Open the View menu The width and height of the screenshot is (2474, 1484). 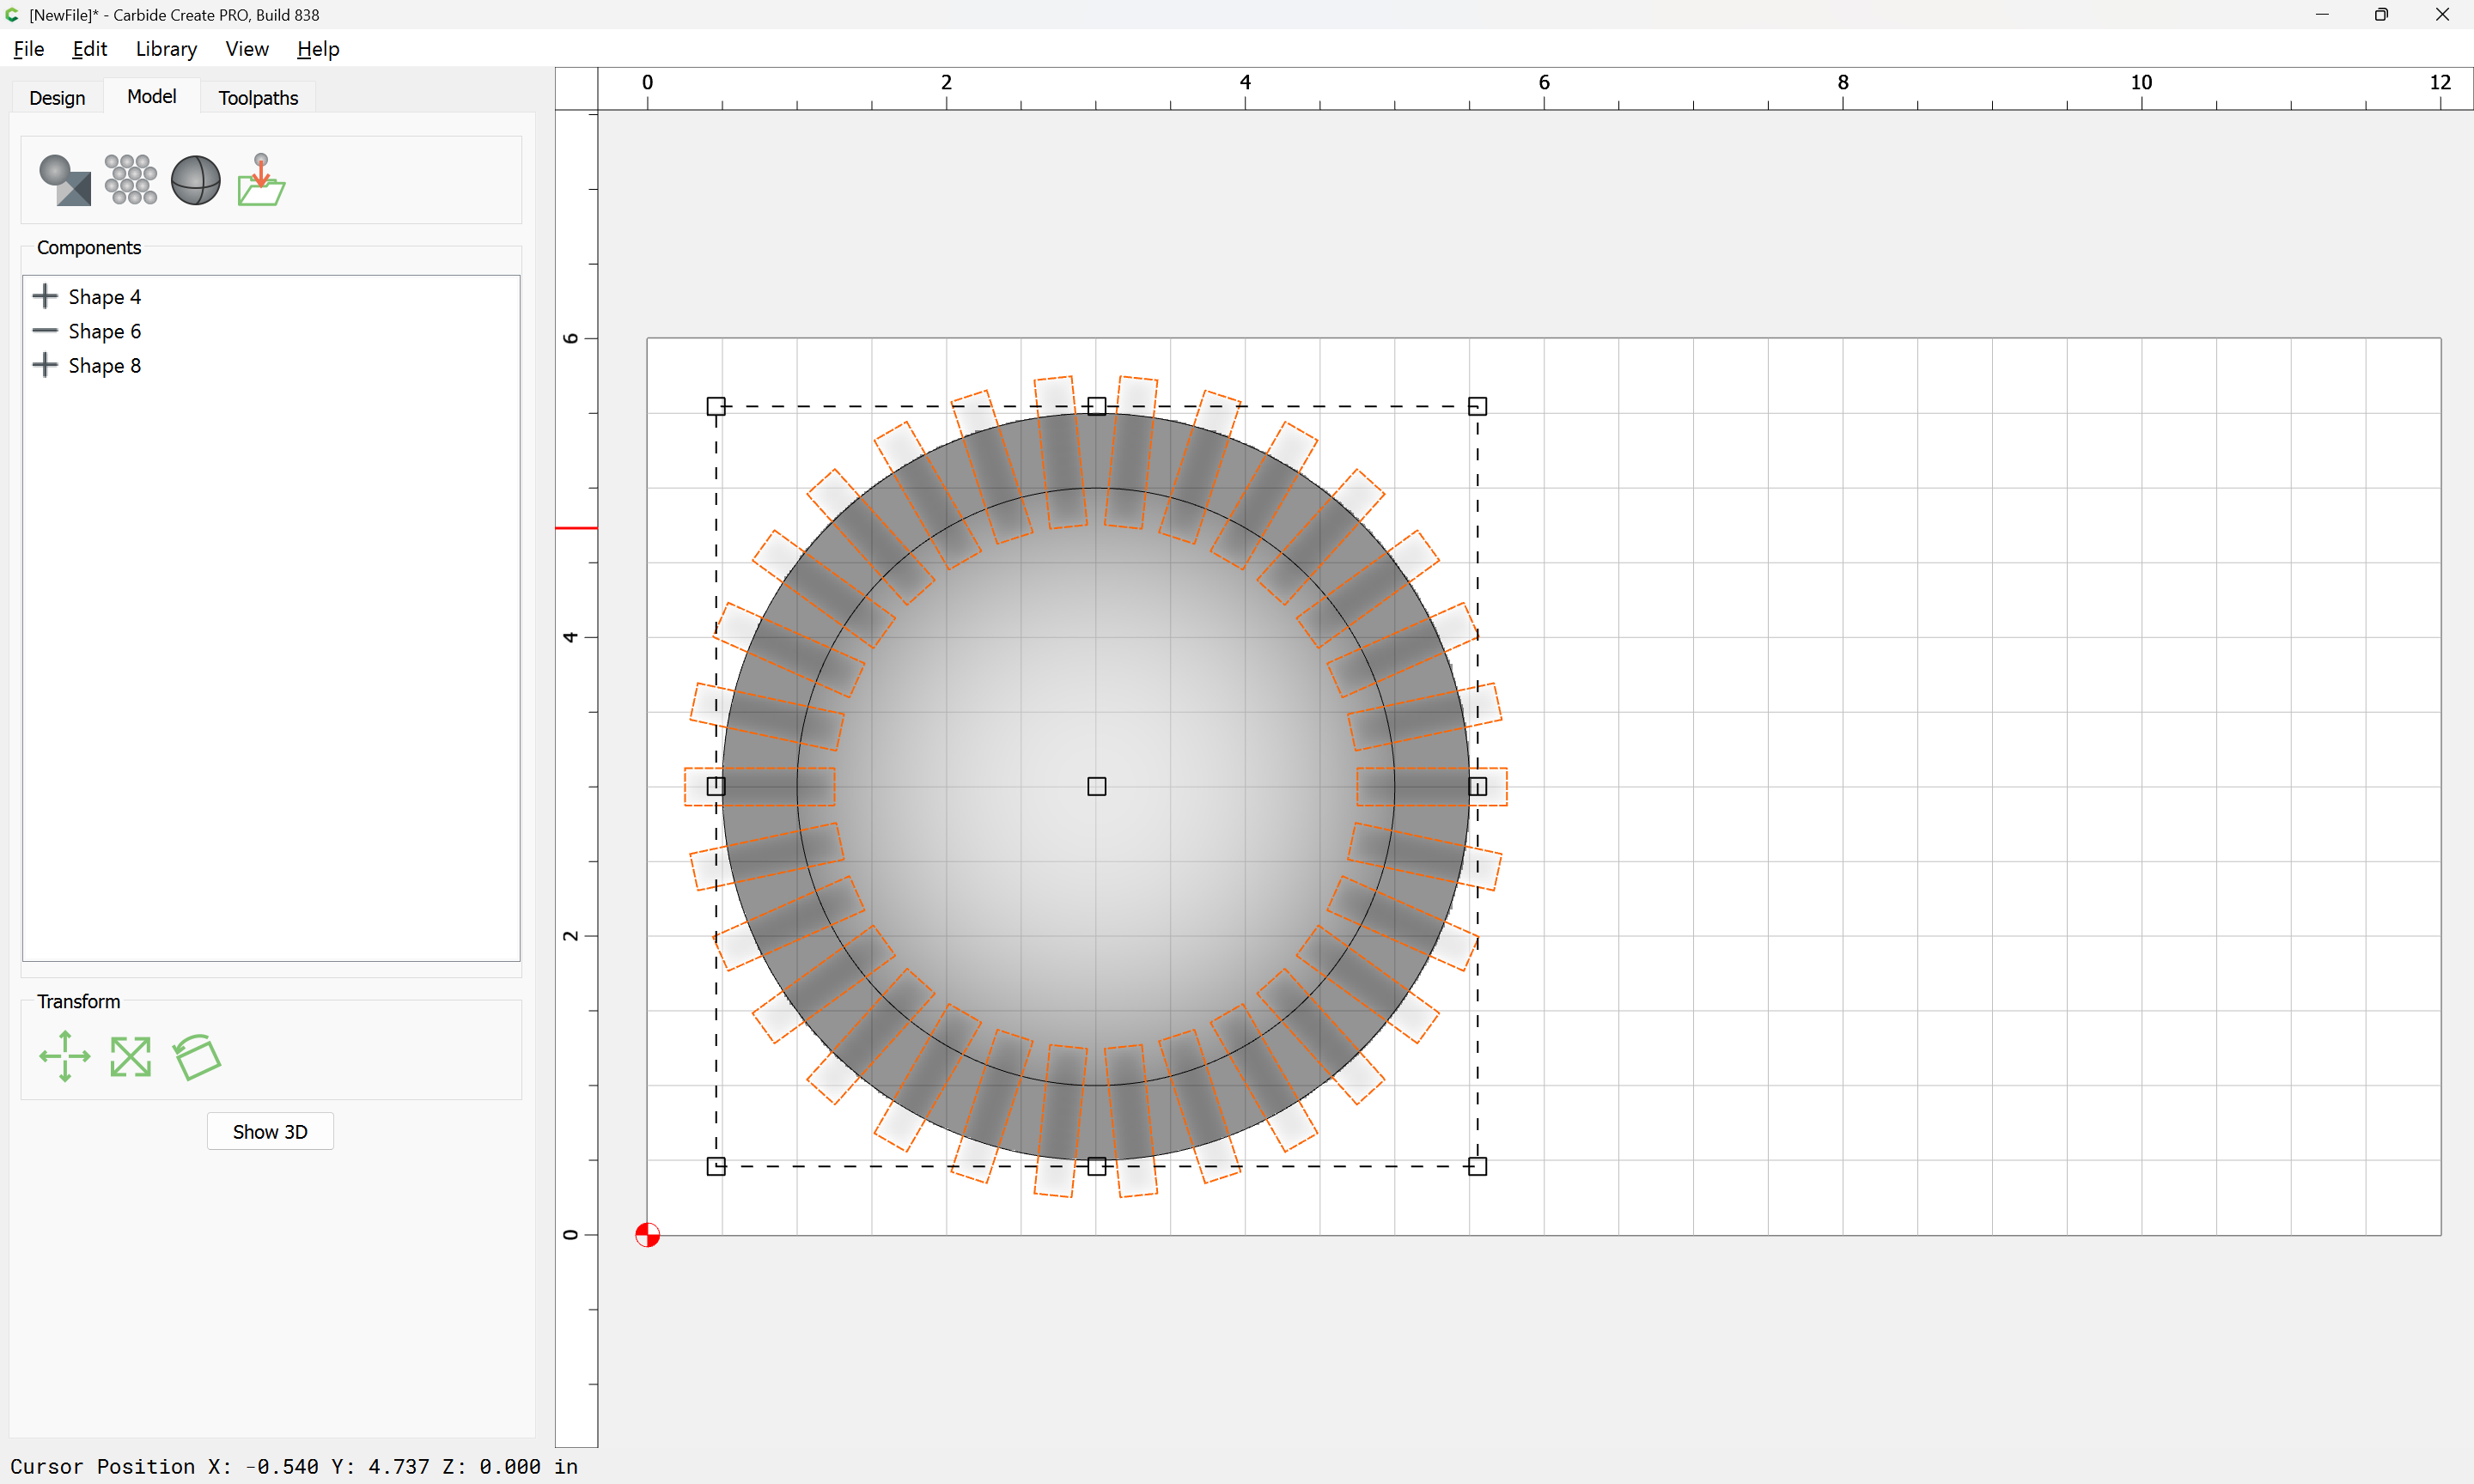246,49
